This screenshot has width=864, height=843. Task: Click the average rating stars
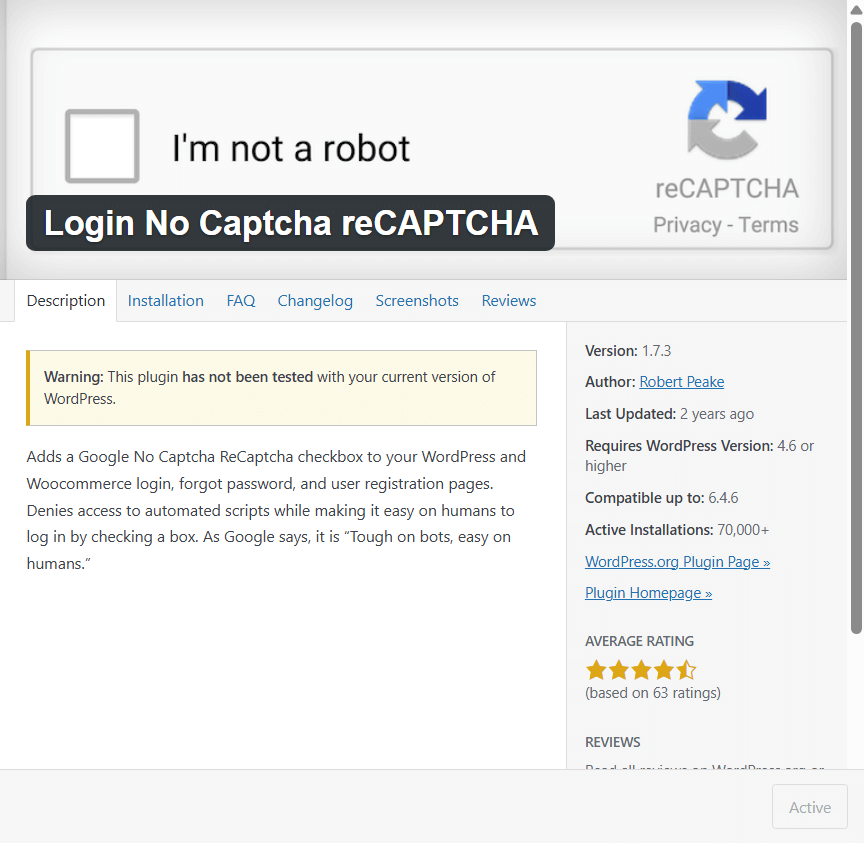(641, 670)
